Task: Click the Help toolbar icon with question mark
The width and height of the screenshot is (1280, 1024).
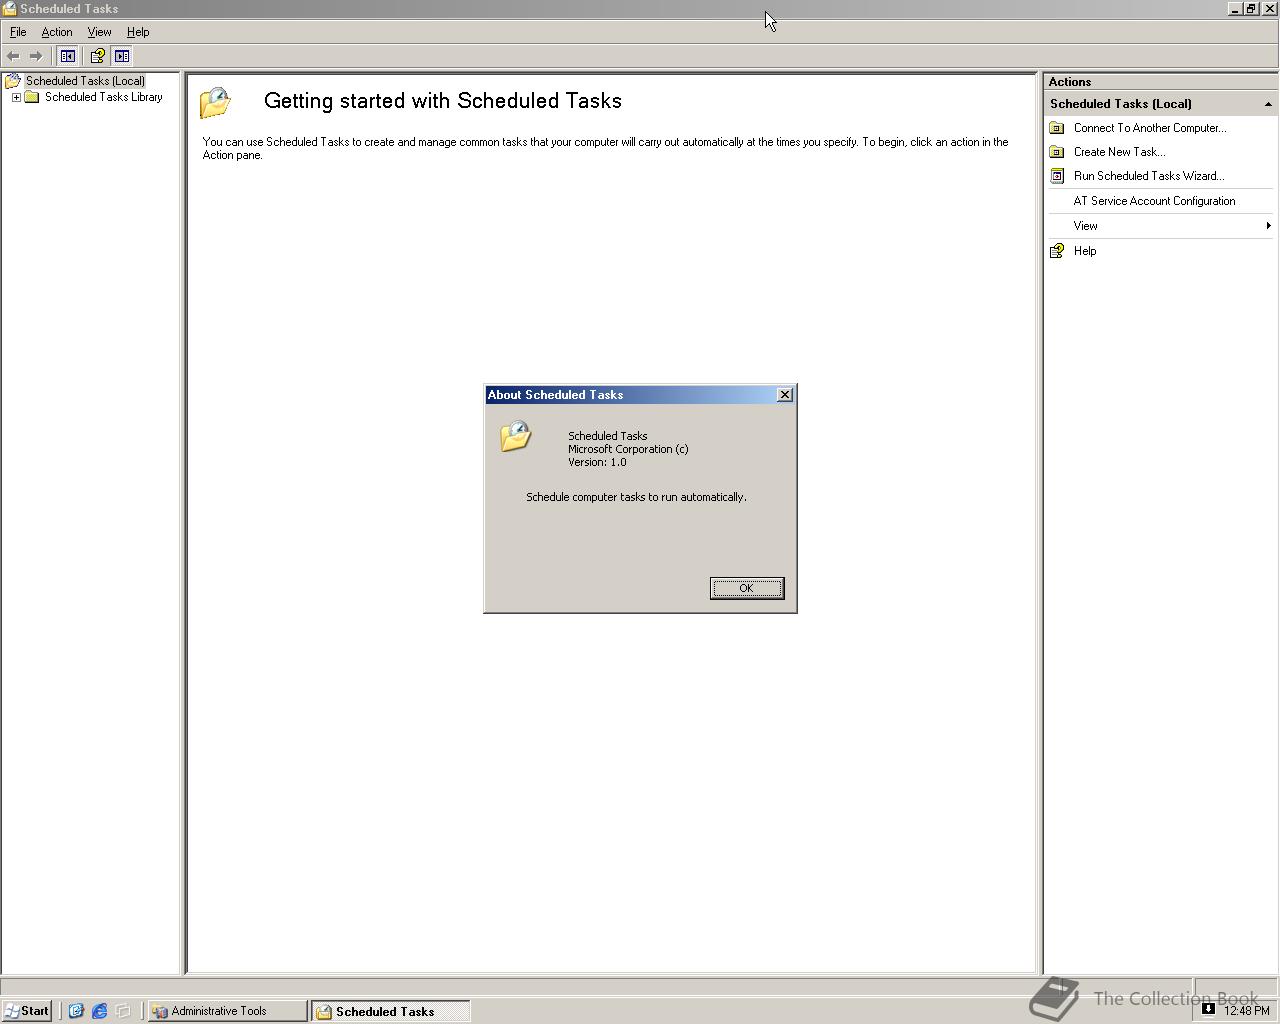Action: tap(97, 56)
